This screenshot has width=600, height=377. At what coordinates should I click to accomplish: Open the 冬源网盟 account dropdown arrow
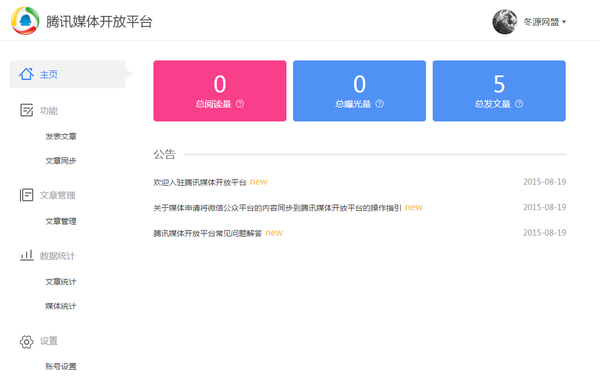(x=564, y=22)
